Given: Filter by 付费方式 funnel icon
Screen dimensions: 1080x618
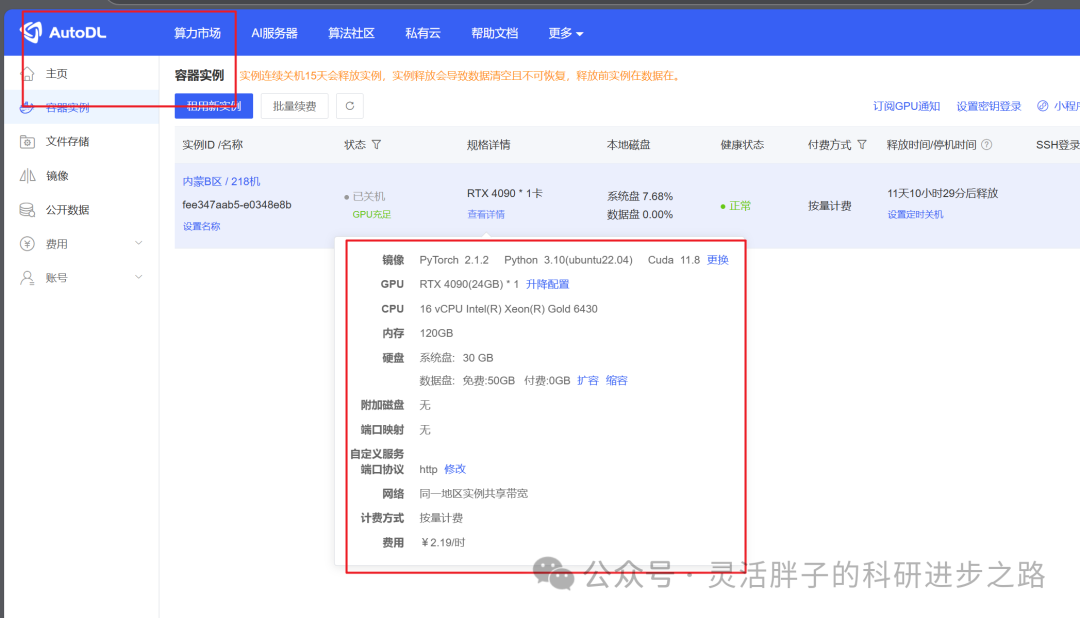Looking at the screenshot, I should point(862,145).
